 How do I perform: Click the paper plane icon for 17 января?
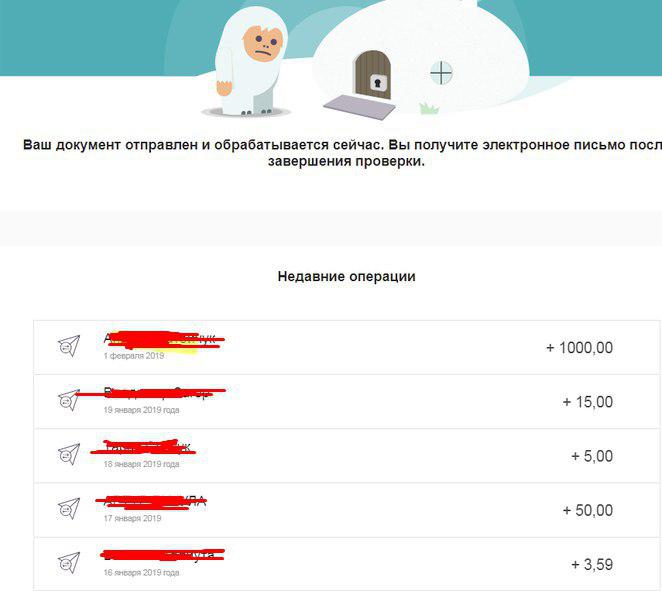(69, 508)
